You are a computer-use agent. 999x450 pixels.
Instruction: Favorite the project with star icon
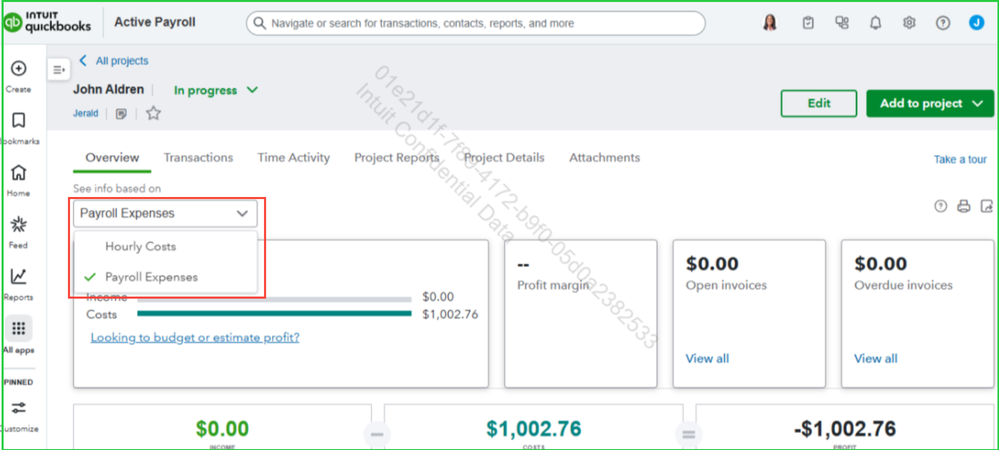point(153,114)
